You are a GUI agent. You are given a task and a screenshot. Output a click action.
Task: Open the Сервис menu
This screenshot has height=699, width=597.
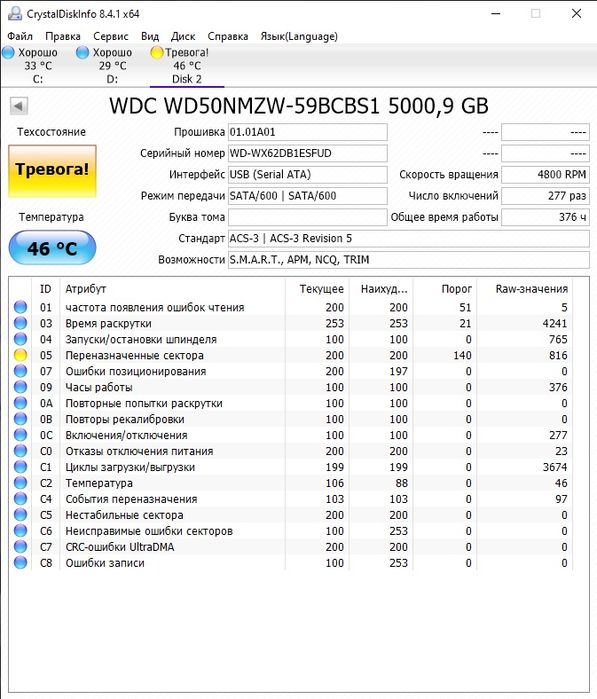pyautogui.click(x=111, y=36)
